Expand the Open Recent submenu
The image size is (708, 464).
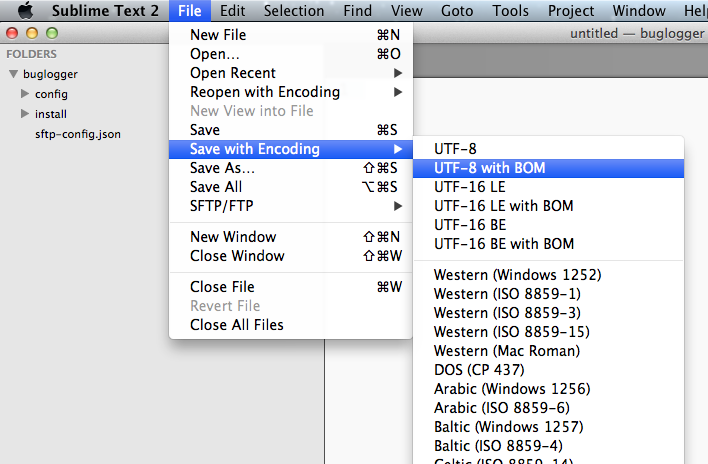click(x=291, y=73)
